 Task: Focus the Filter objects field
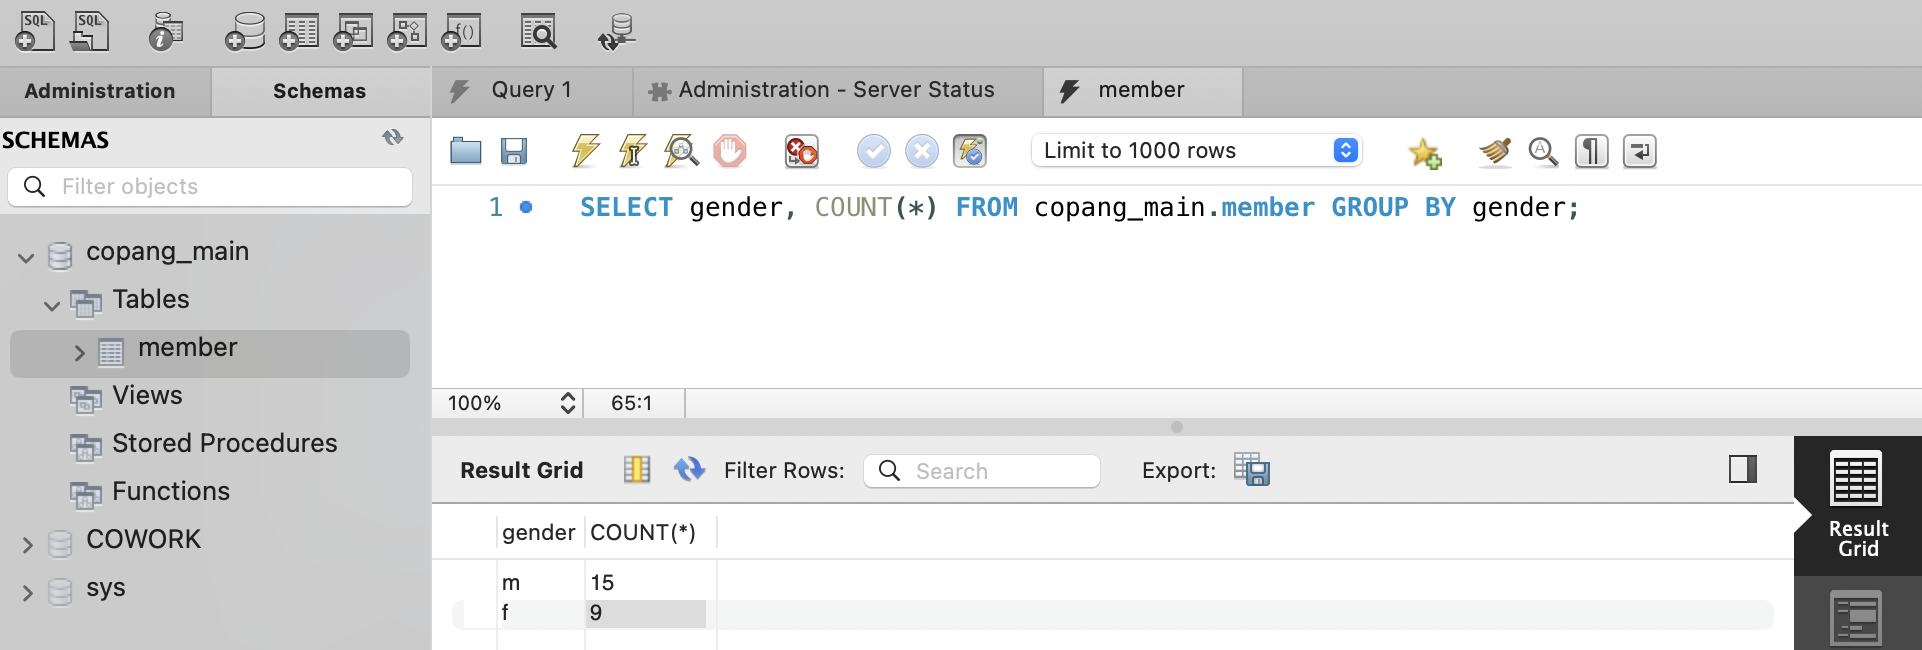pyautogui.click(x=210, y=186)
